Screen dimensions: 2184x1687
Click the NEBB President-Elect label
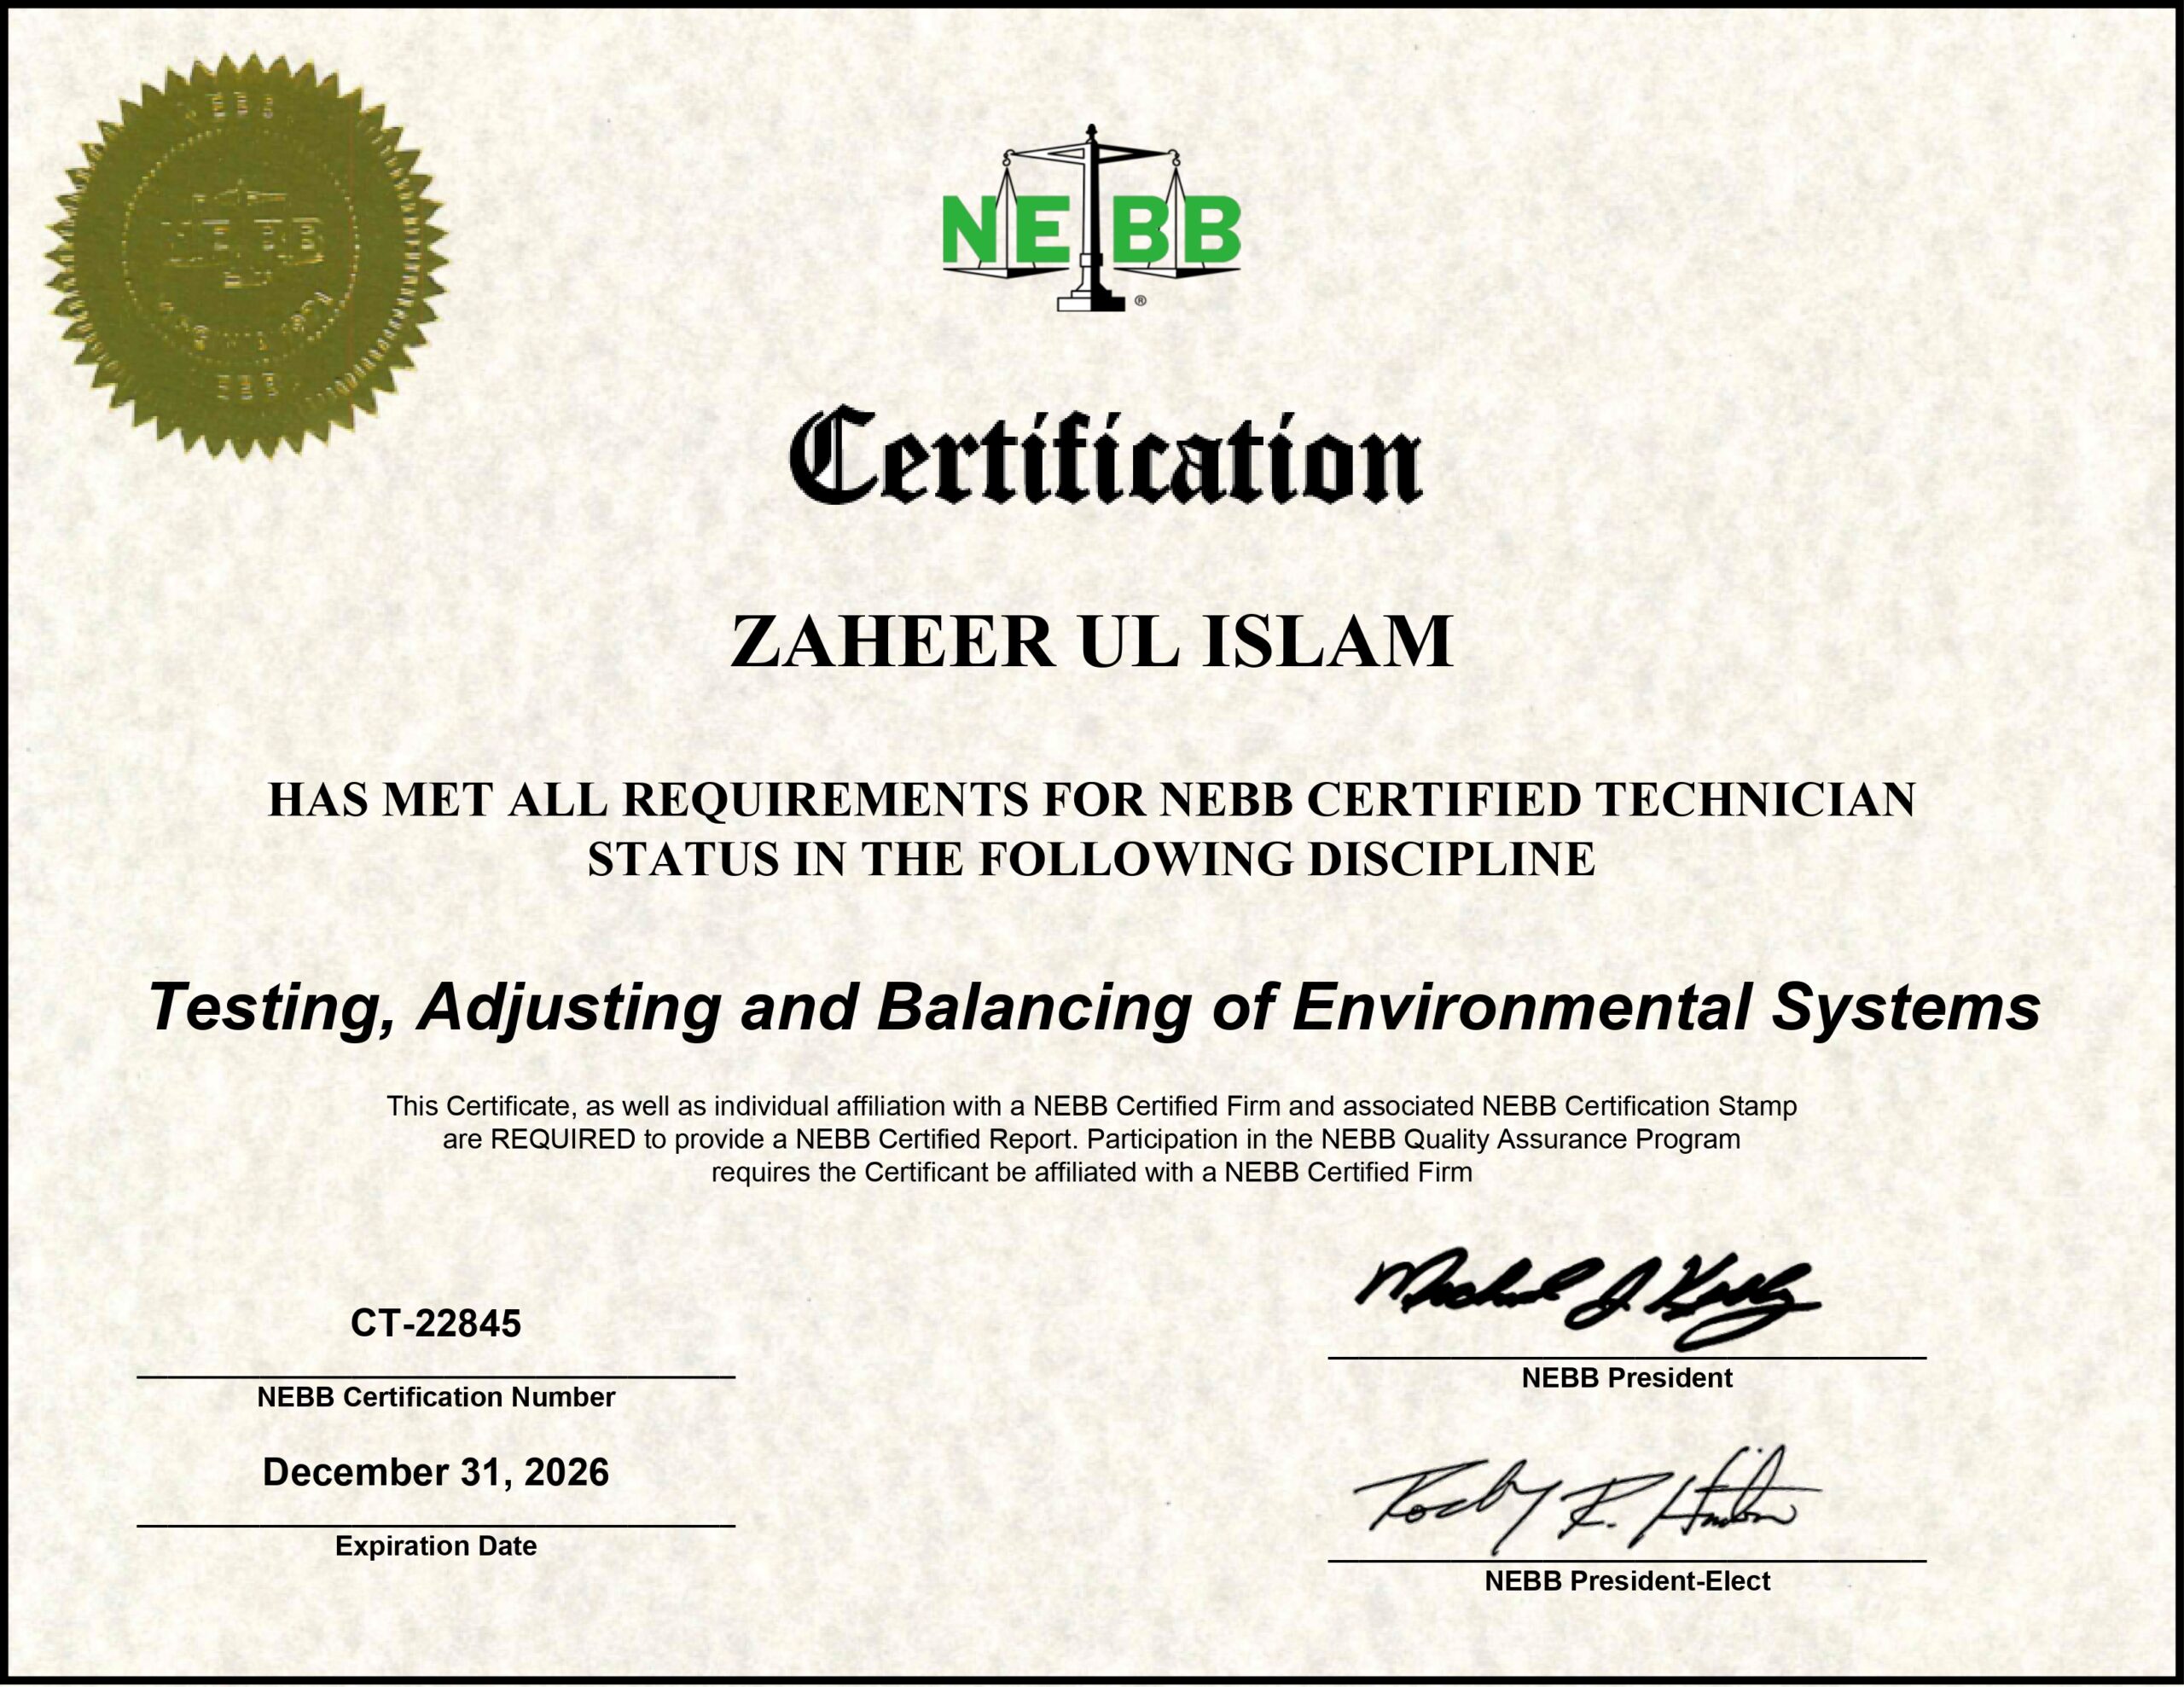click(1626, 1581)
